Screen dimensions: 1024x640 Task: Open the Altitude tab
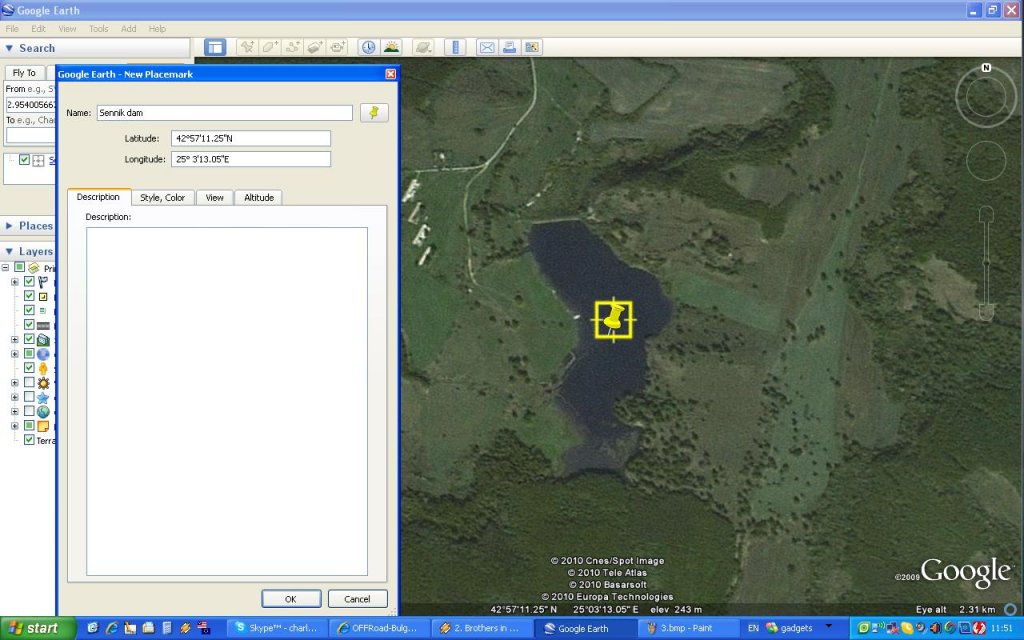tap(258, 198)
